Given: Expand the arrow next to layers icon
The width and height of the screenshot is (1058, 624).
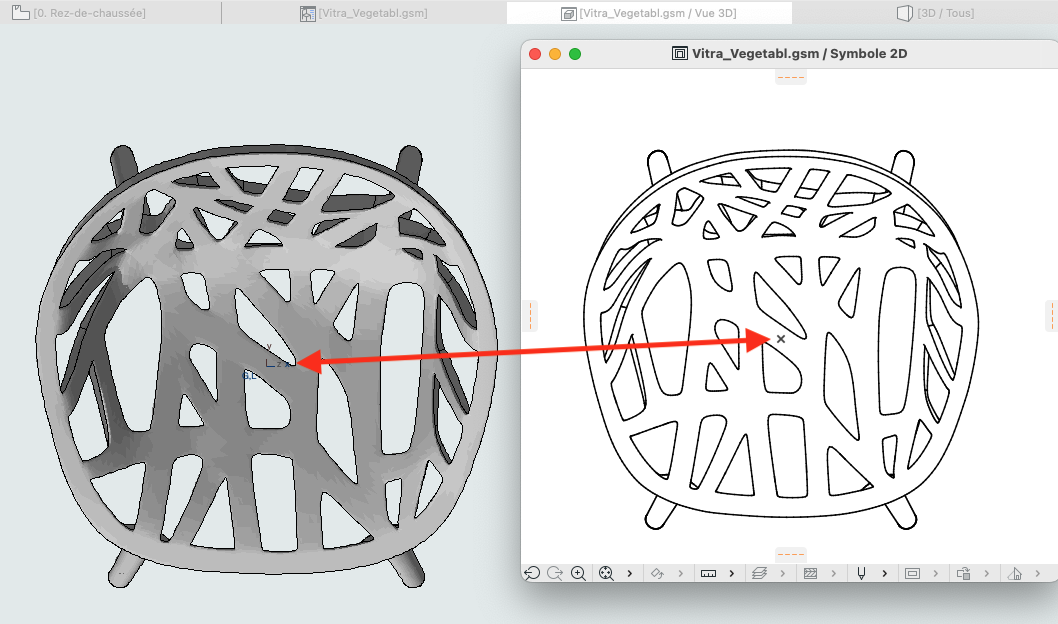Looking at the screenshot, I should [x=783, y=573].
